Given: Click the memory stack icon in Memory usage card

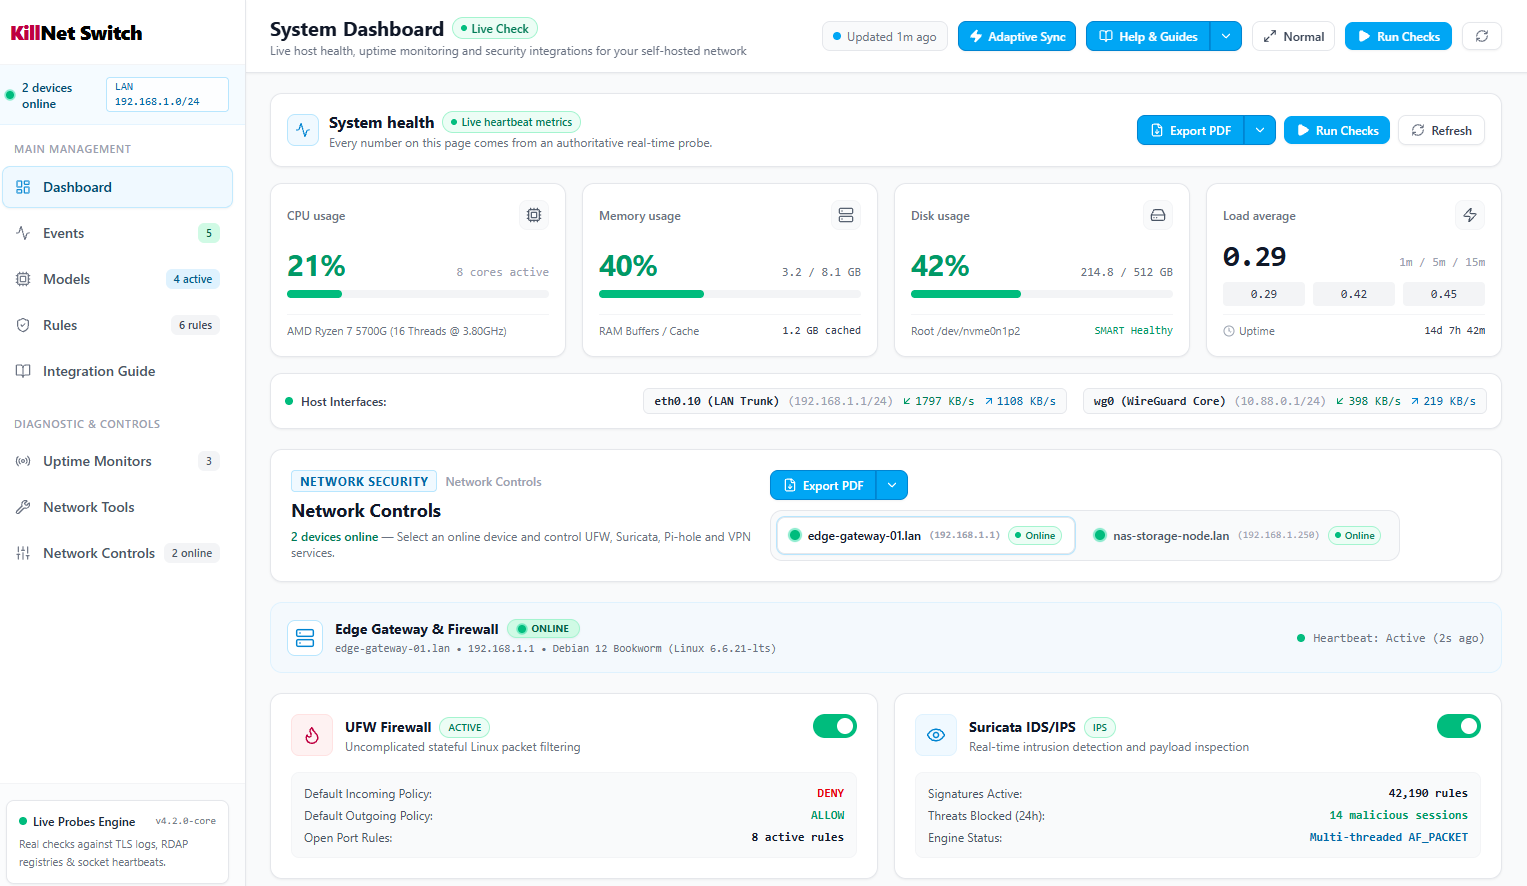Looking at the screenshot, I should (846, 215).
